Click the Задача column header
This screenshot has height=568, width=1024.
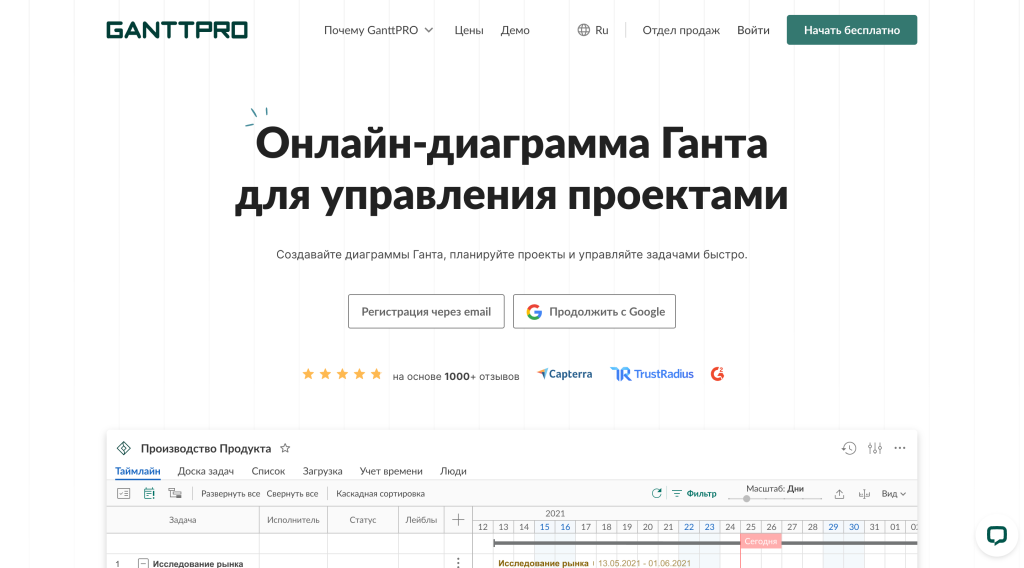[183, 520]
